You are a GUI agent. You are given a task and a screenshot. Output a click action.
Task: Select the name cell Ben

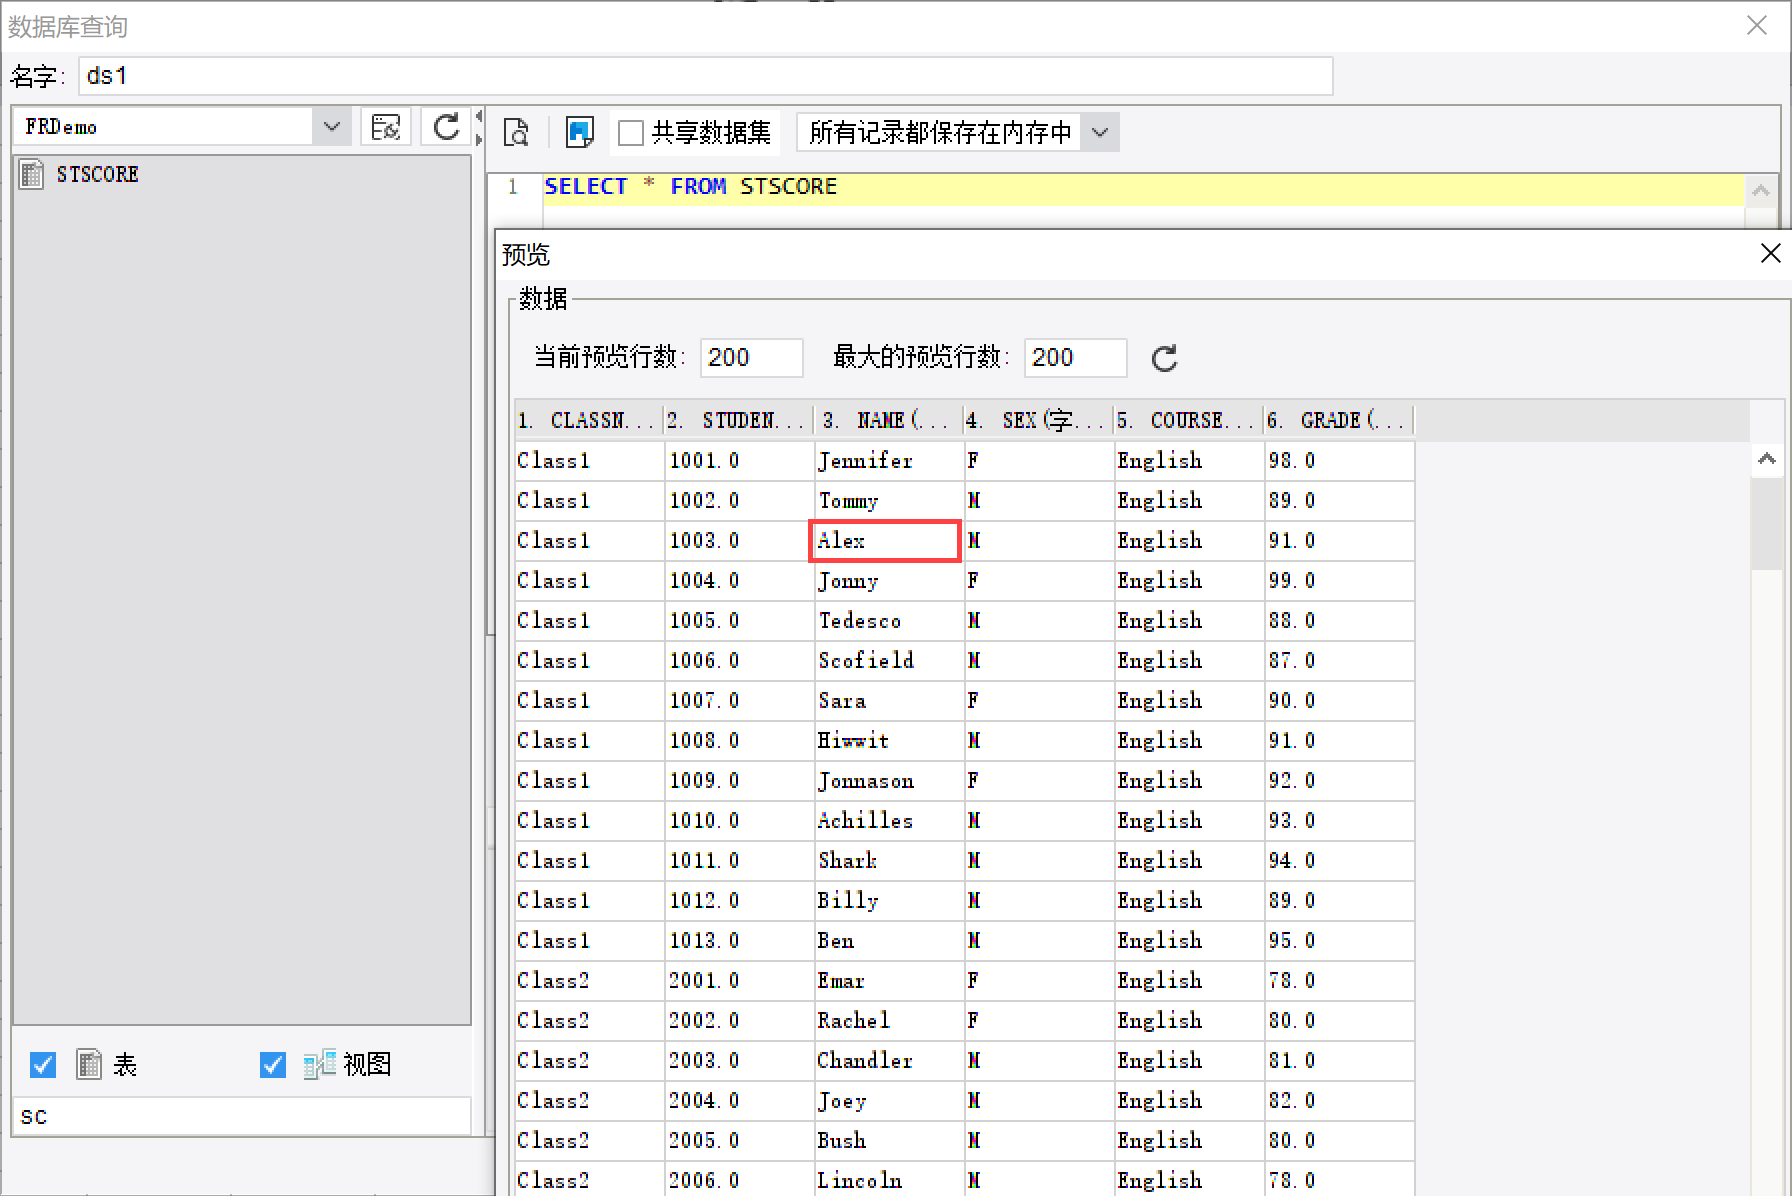pos(889,941)
